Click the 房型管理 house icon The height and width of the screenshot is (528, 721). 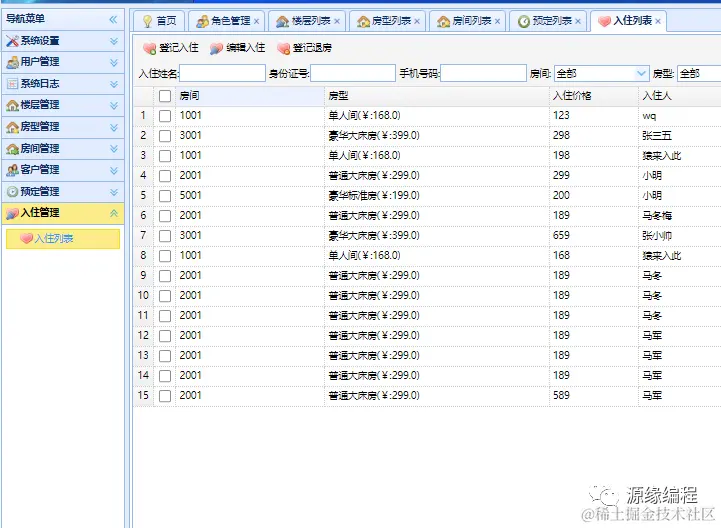(12, 127)
